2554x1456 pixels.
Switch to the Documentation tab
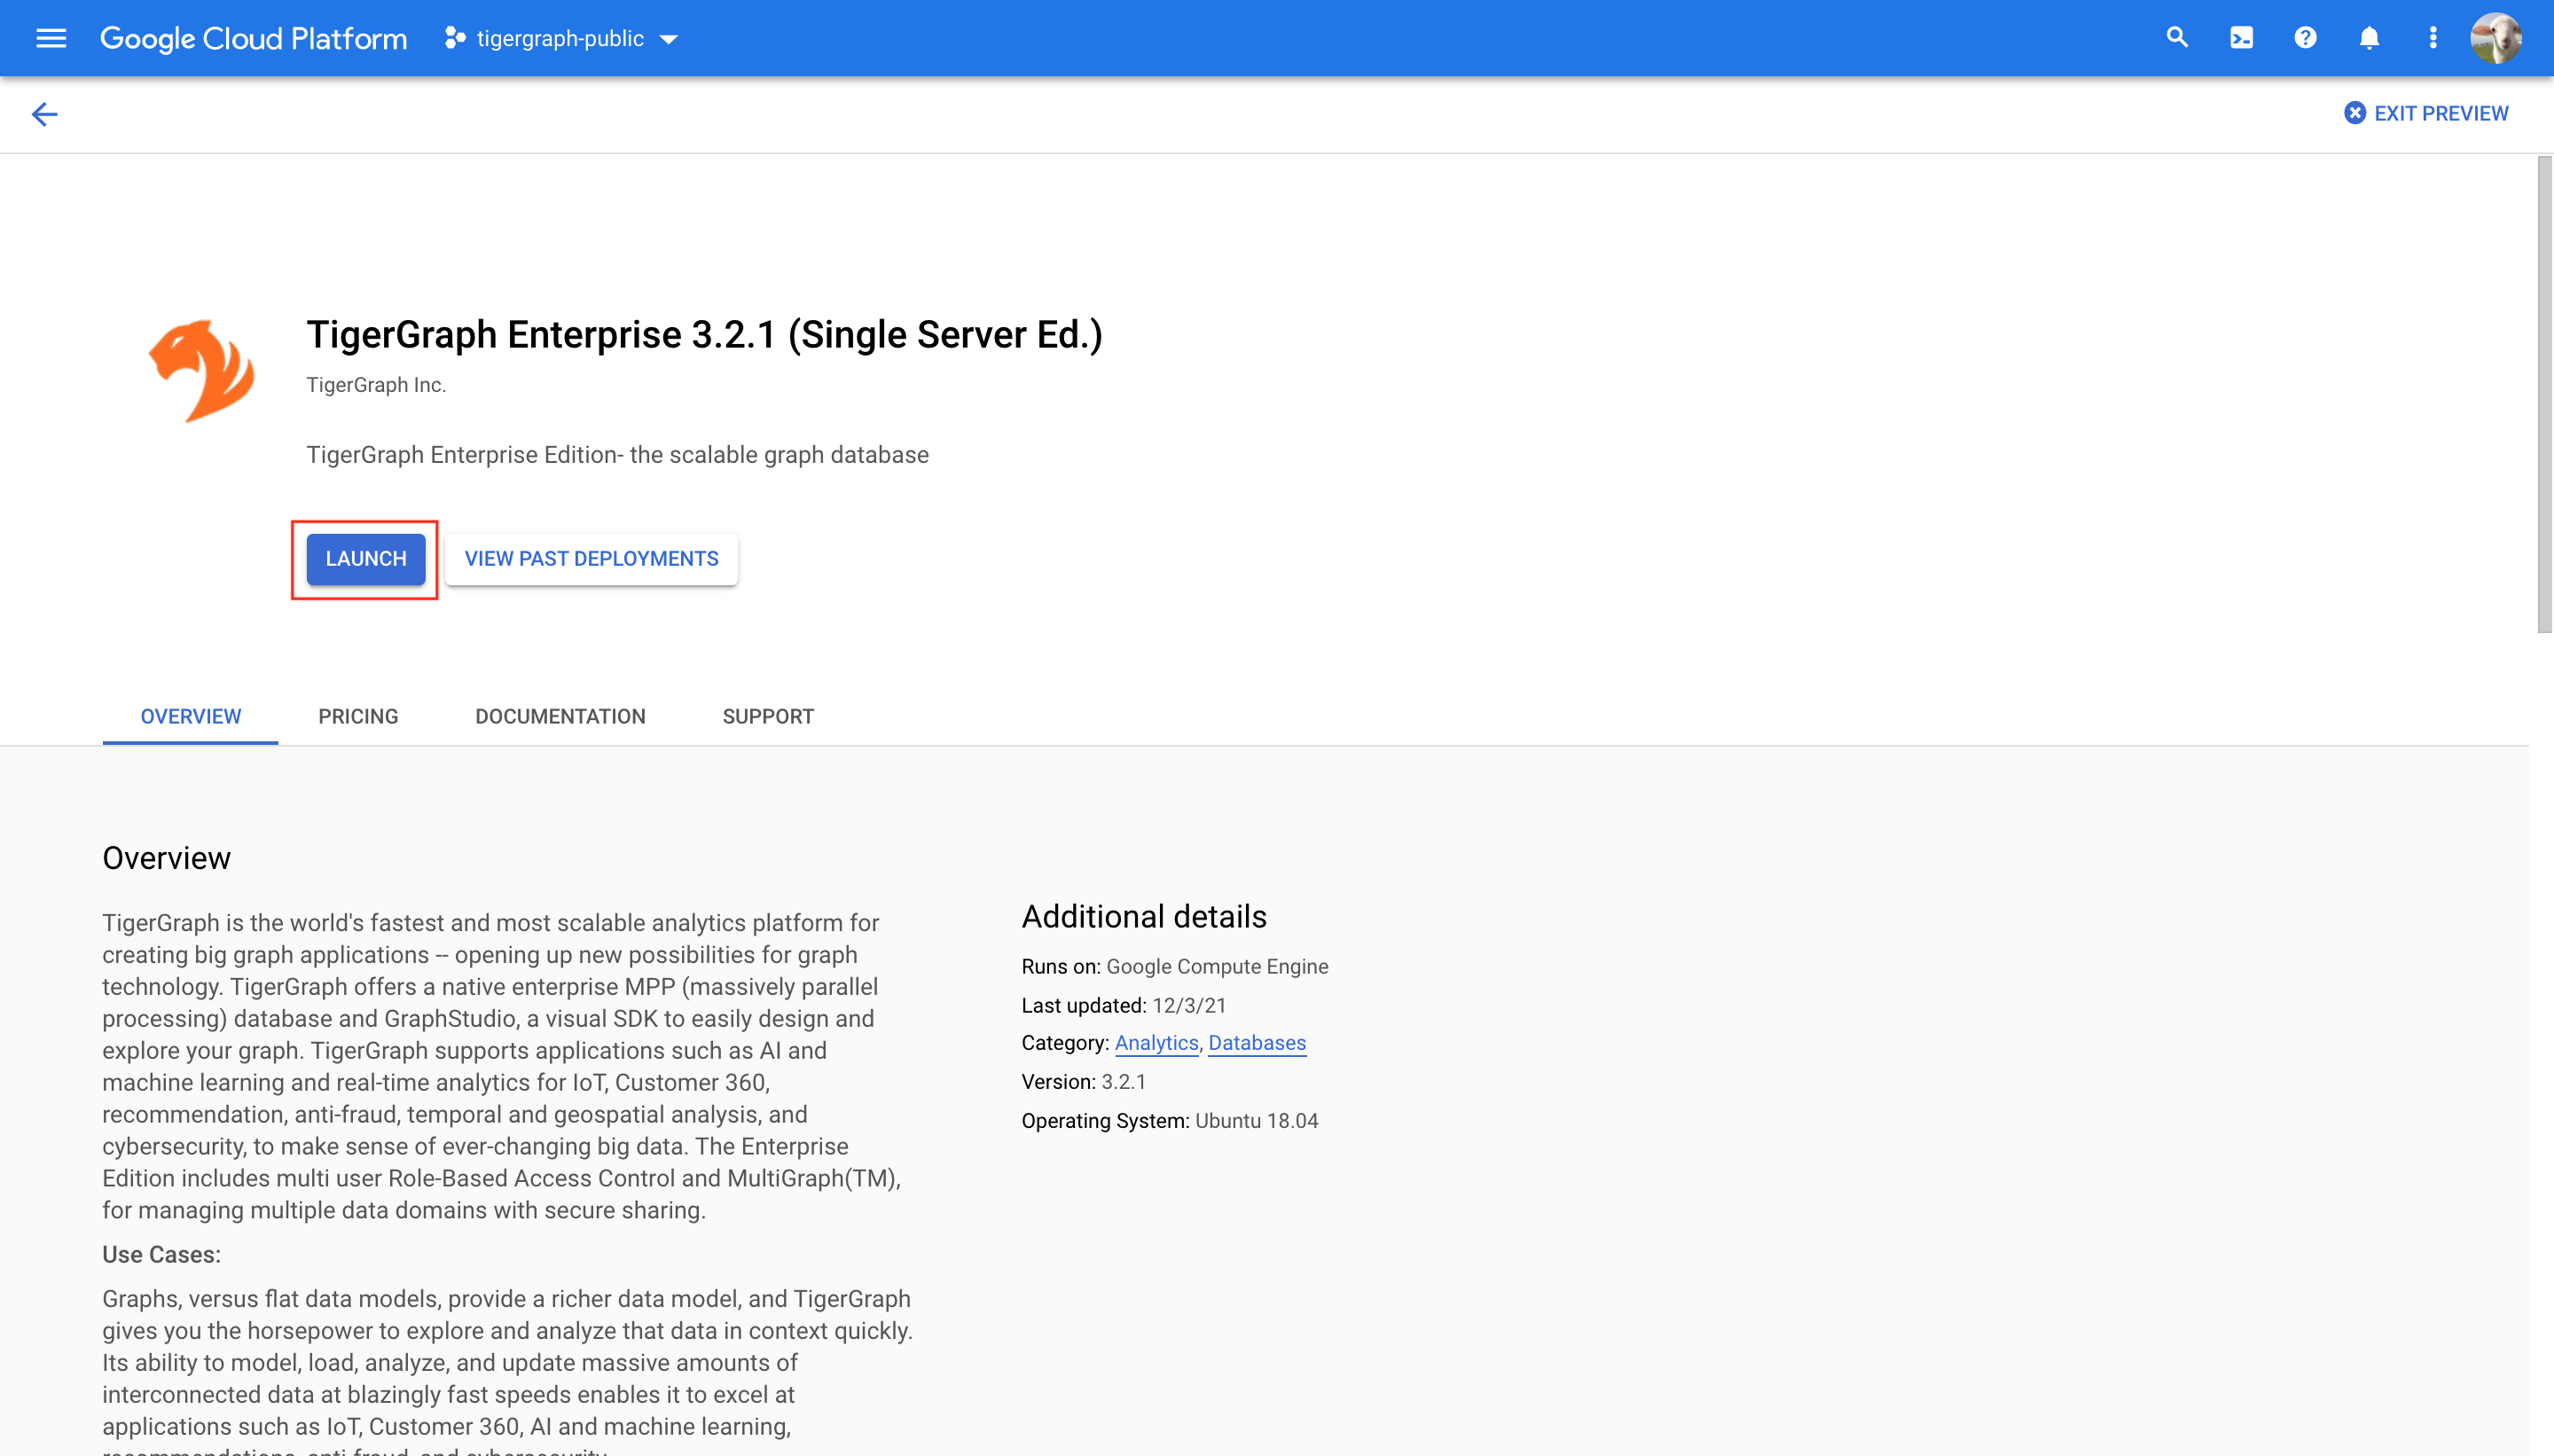pos(560,716)
